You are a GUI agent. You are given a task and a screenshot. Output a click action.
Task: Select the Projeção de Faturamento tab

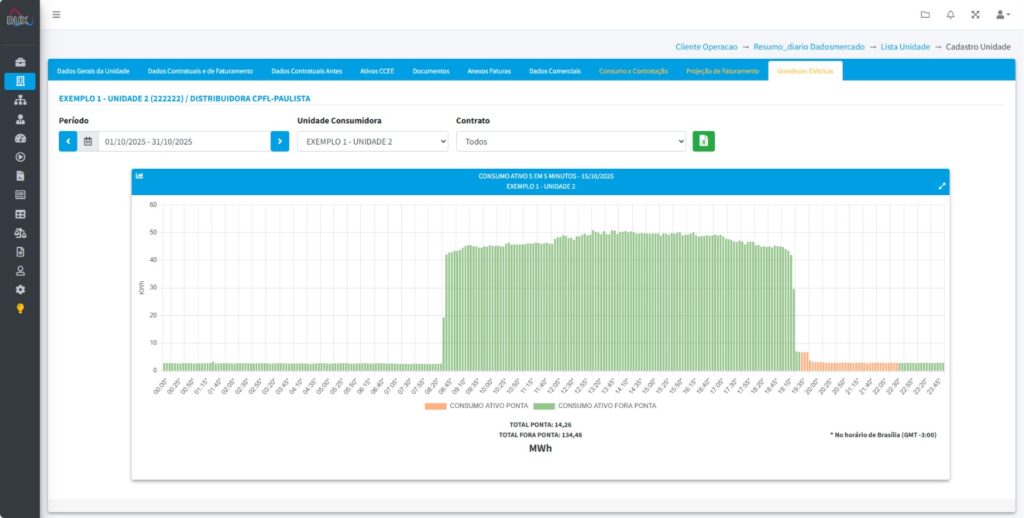pyautogui.click(x=722, y=71)
